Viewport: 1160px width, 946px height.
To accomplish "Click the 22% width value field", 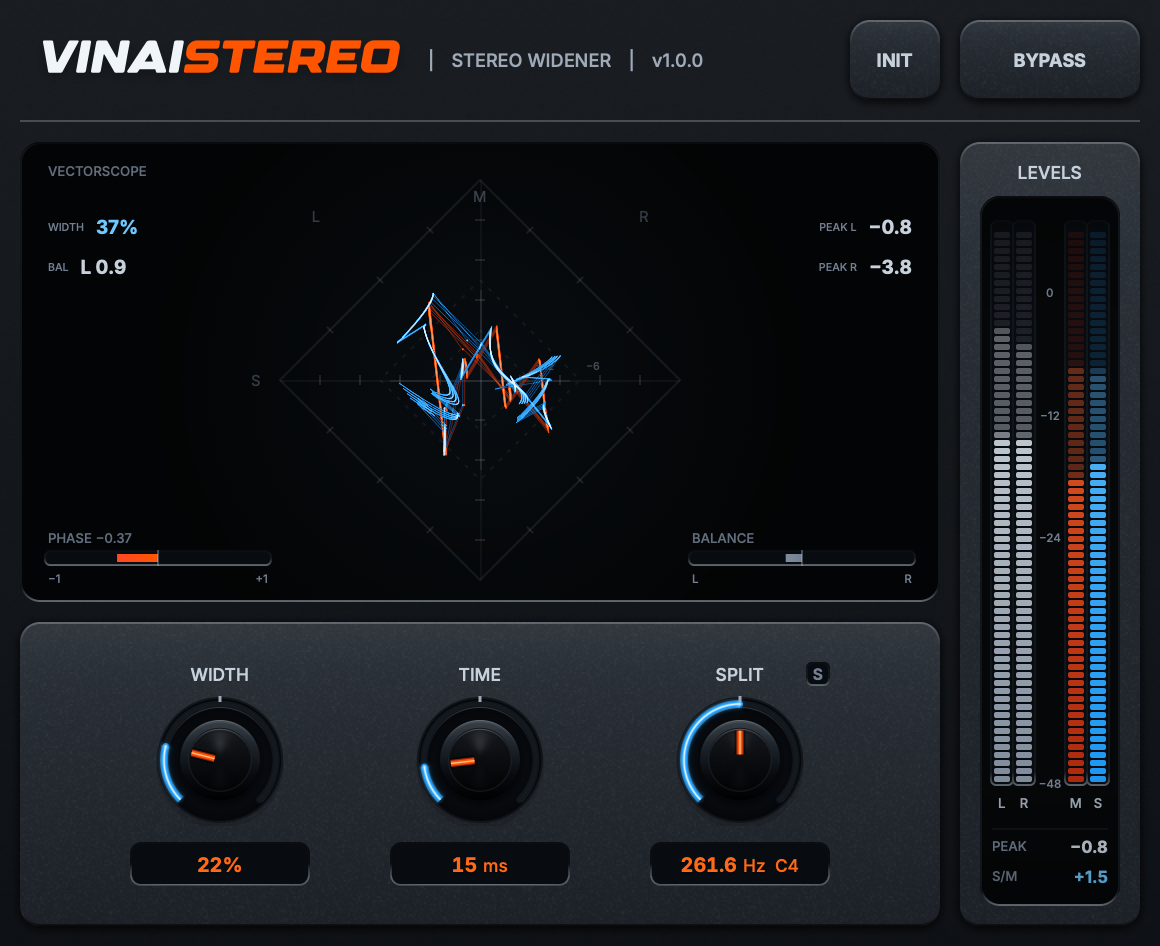I will 220,864.
